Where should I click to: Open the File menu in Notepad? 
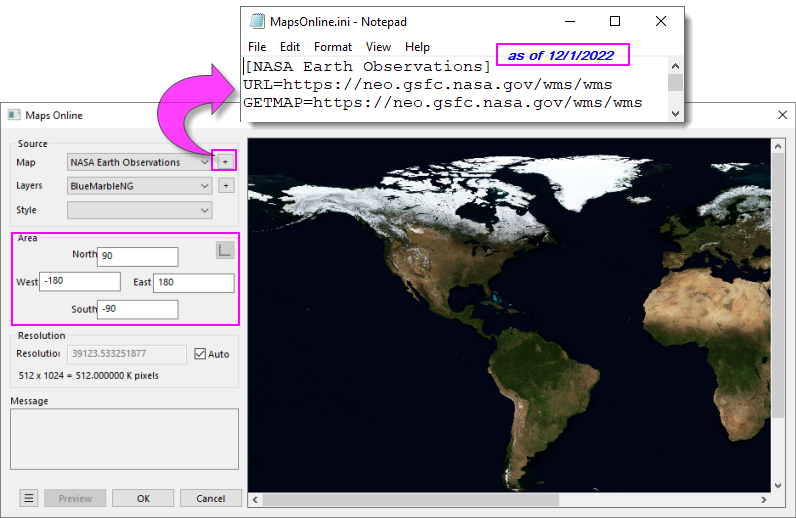coord(257,47)
